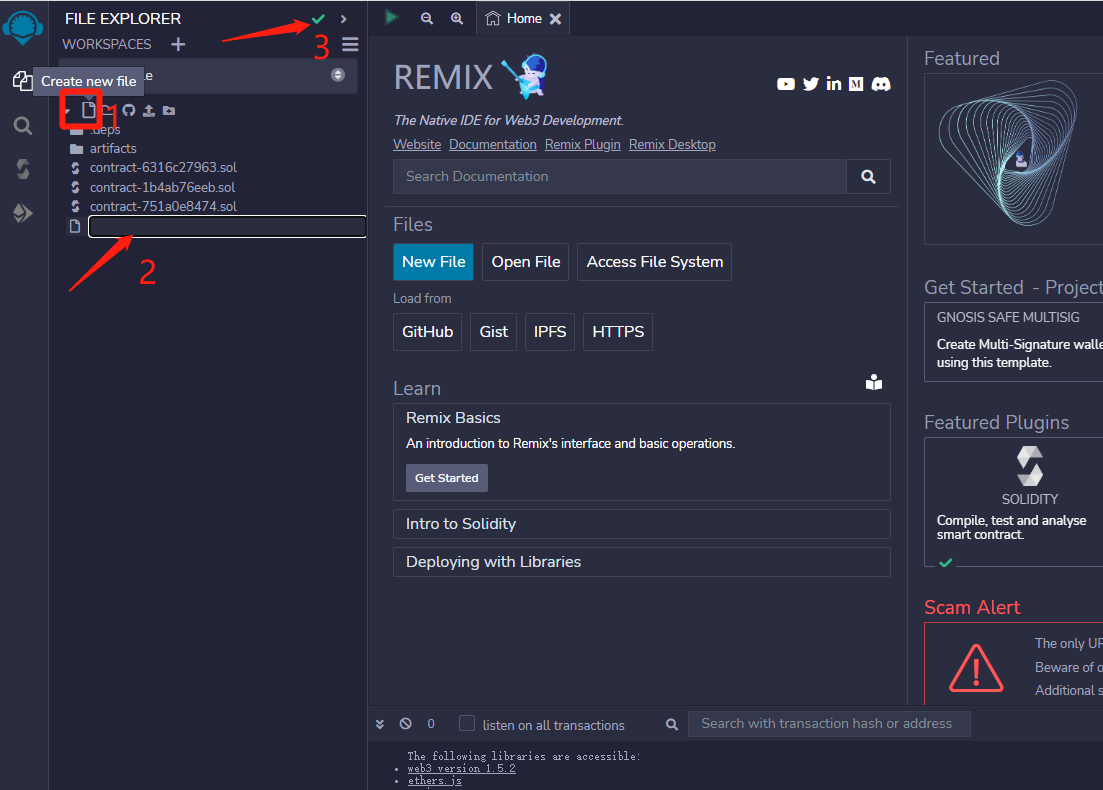Click the Learn section book icon
The image size is (1103, 790).
(874, 382)
